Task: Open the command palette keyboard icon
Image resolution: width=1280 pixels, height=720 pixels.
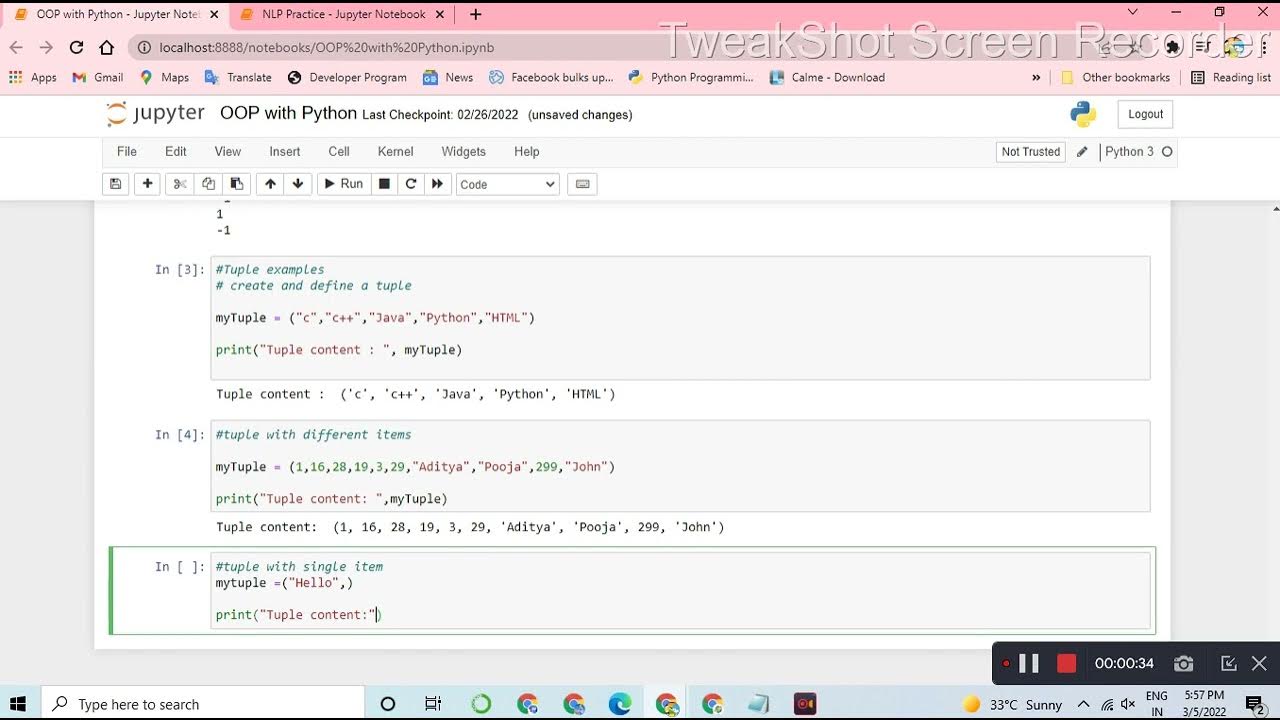Action: (x=583, y=184)
